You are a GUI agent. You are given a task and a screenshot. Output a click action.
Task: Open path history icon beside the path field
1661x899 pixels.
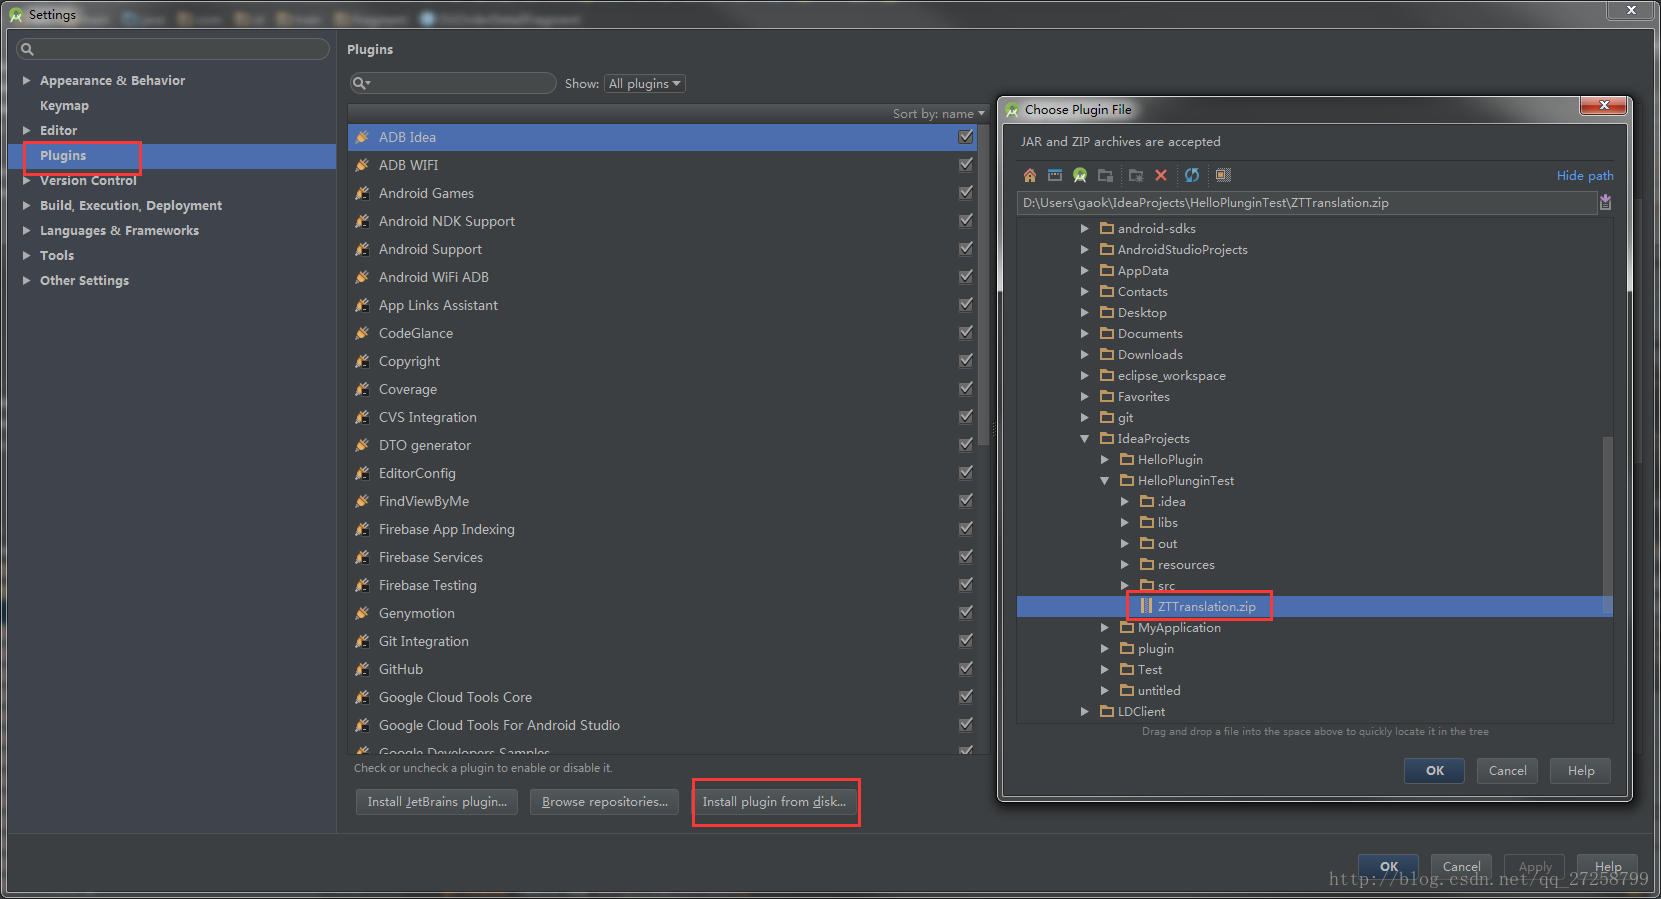1605,202
